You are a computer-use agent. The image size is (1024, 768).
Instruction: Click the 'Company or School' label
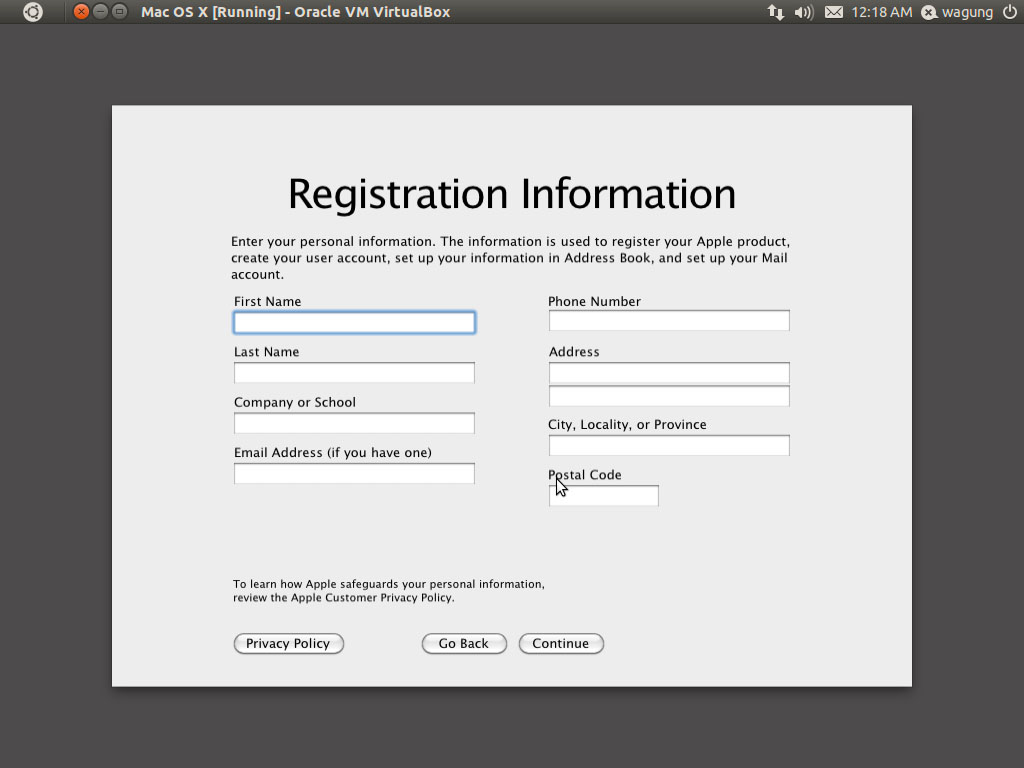[x=295, y=402]
